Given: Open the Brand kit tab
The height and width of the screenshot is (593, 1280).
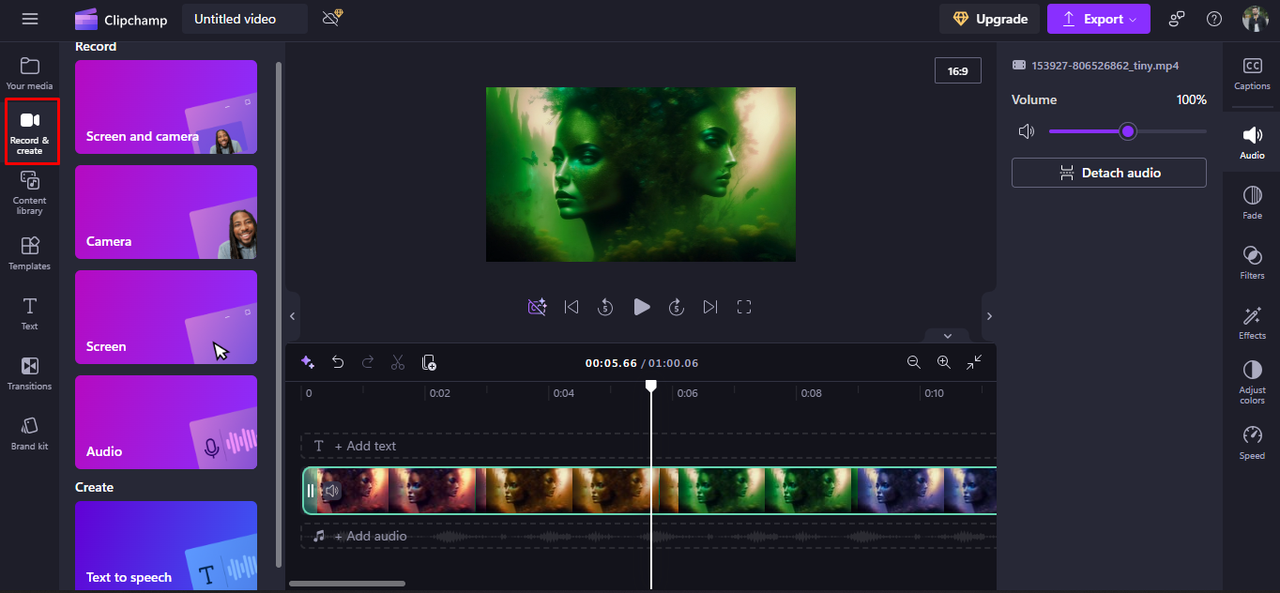Looking at the screenshot, I should point(30,433).
